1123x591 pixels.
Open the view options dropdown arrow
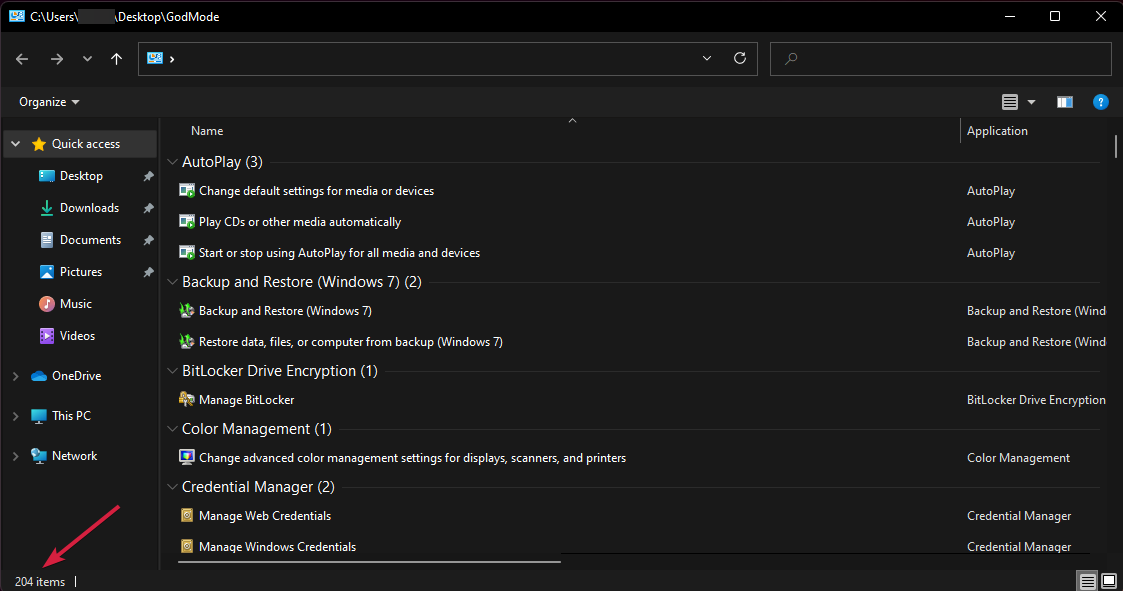coord(1031,102)
